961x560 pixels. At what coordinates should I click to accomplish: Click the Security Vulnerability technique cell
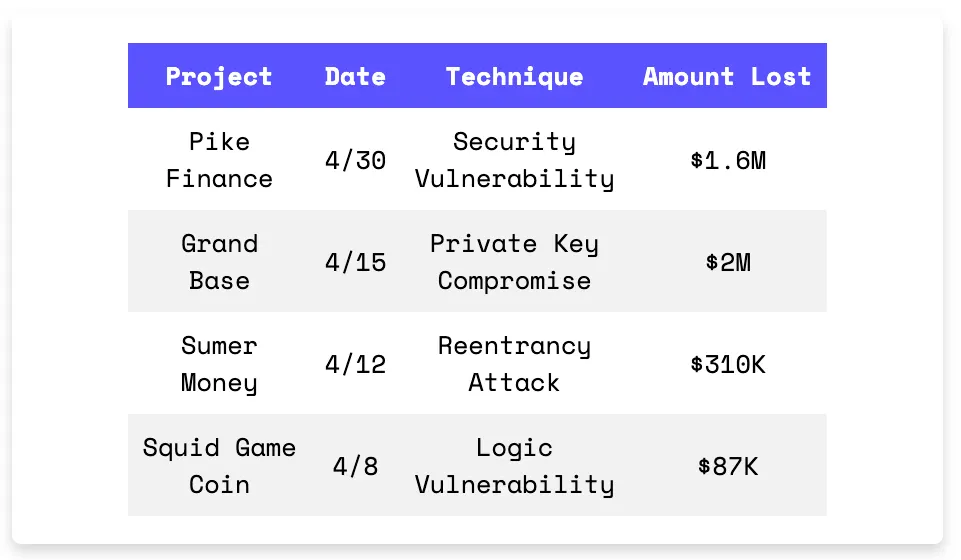click(514, 160)
